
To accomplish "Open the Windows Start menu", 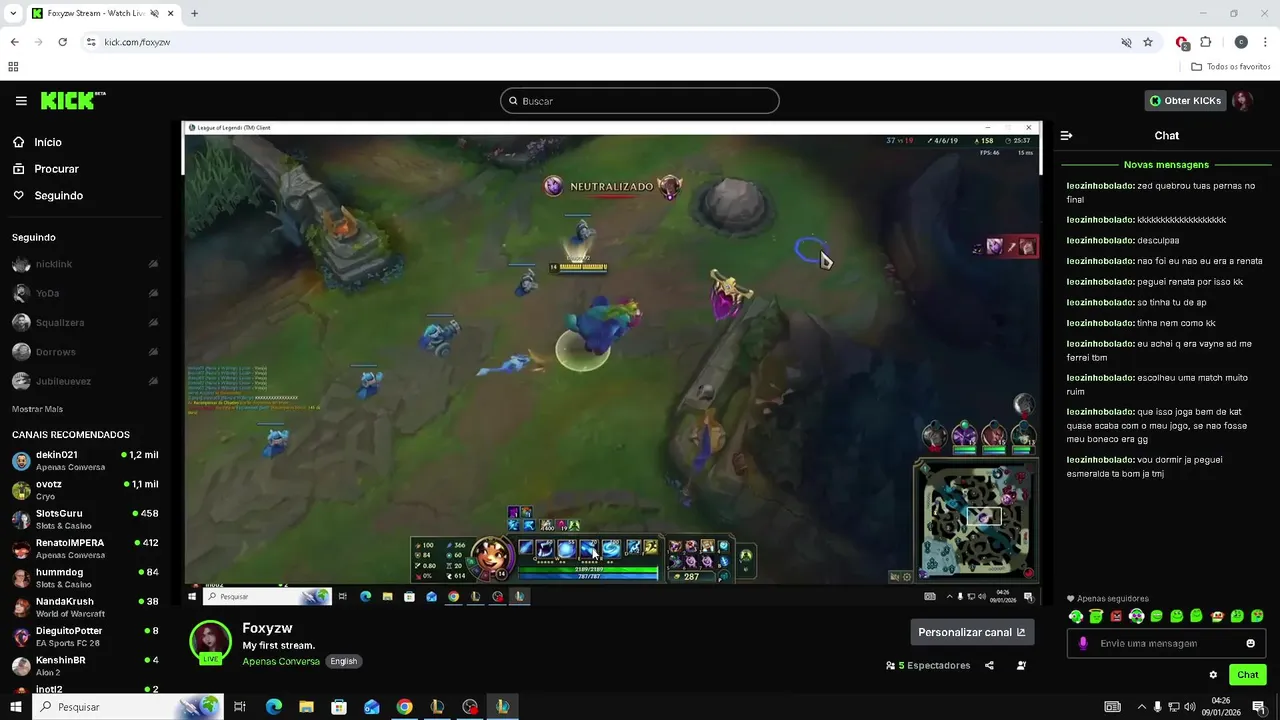I will click(16, 707).
